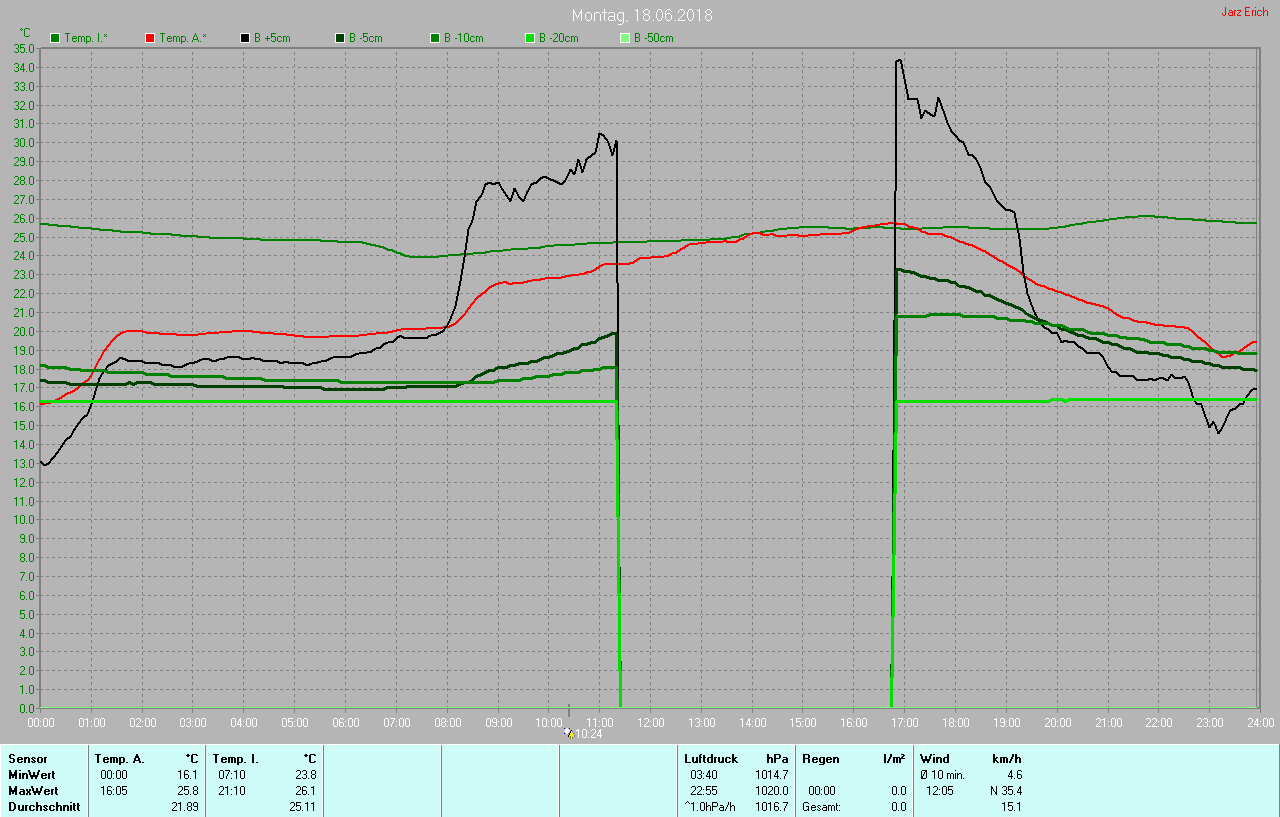1280x817 pixels.
Task: Click the '35.0' value on the temperature axis
Action: pos(25,48)
